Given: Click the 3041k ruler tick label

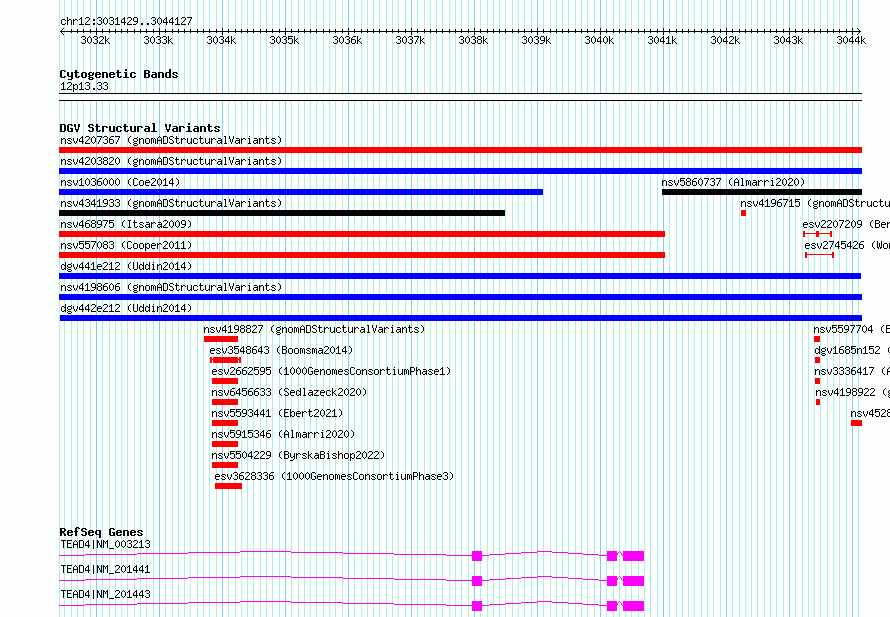Looking at the screenshot, I should tap(662, 40).
